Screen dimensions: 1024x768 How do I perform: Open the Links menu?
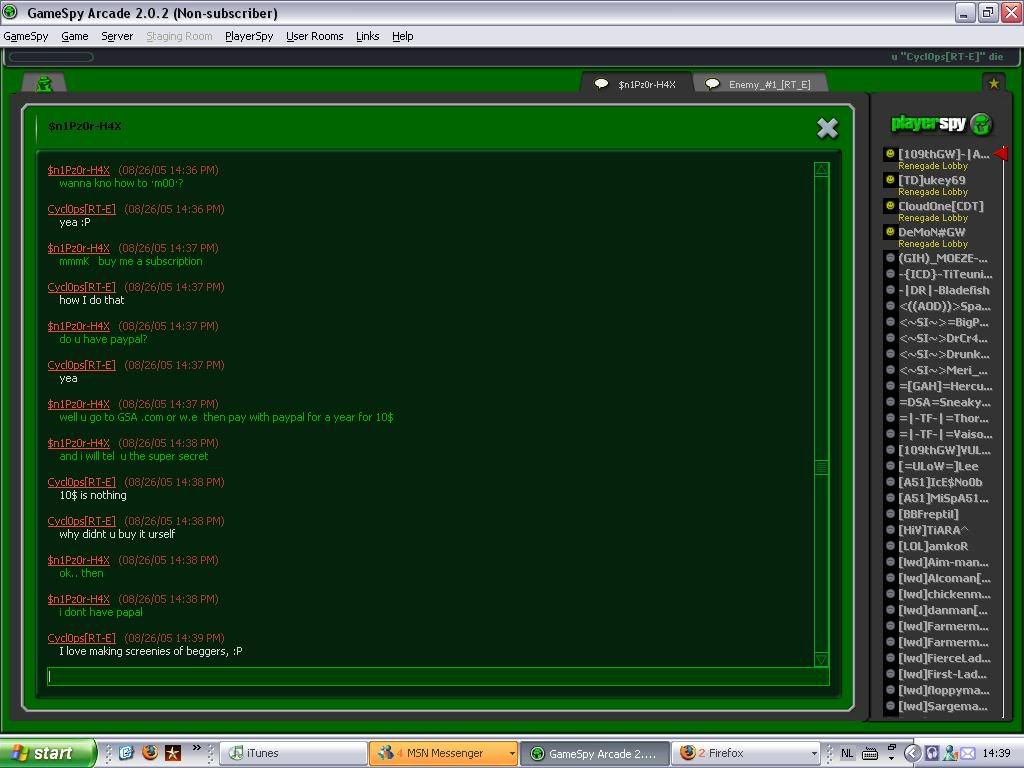(367, 36)
